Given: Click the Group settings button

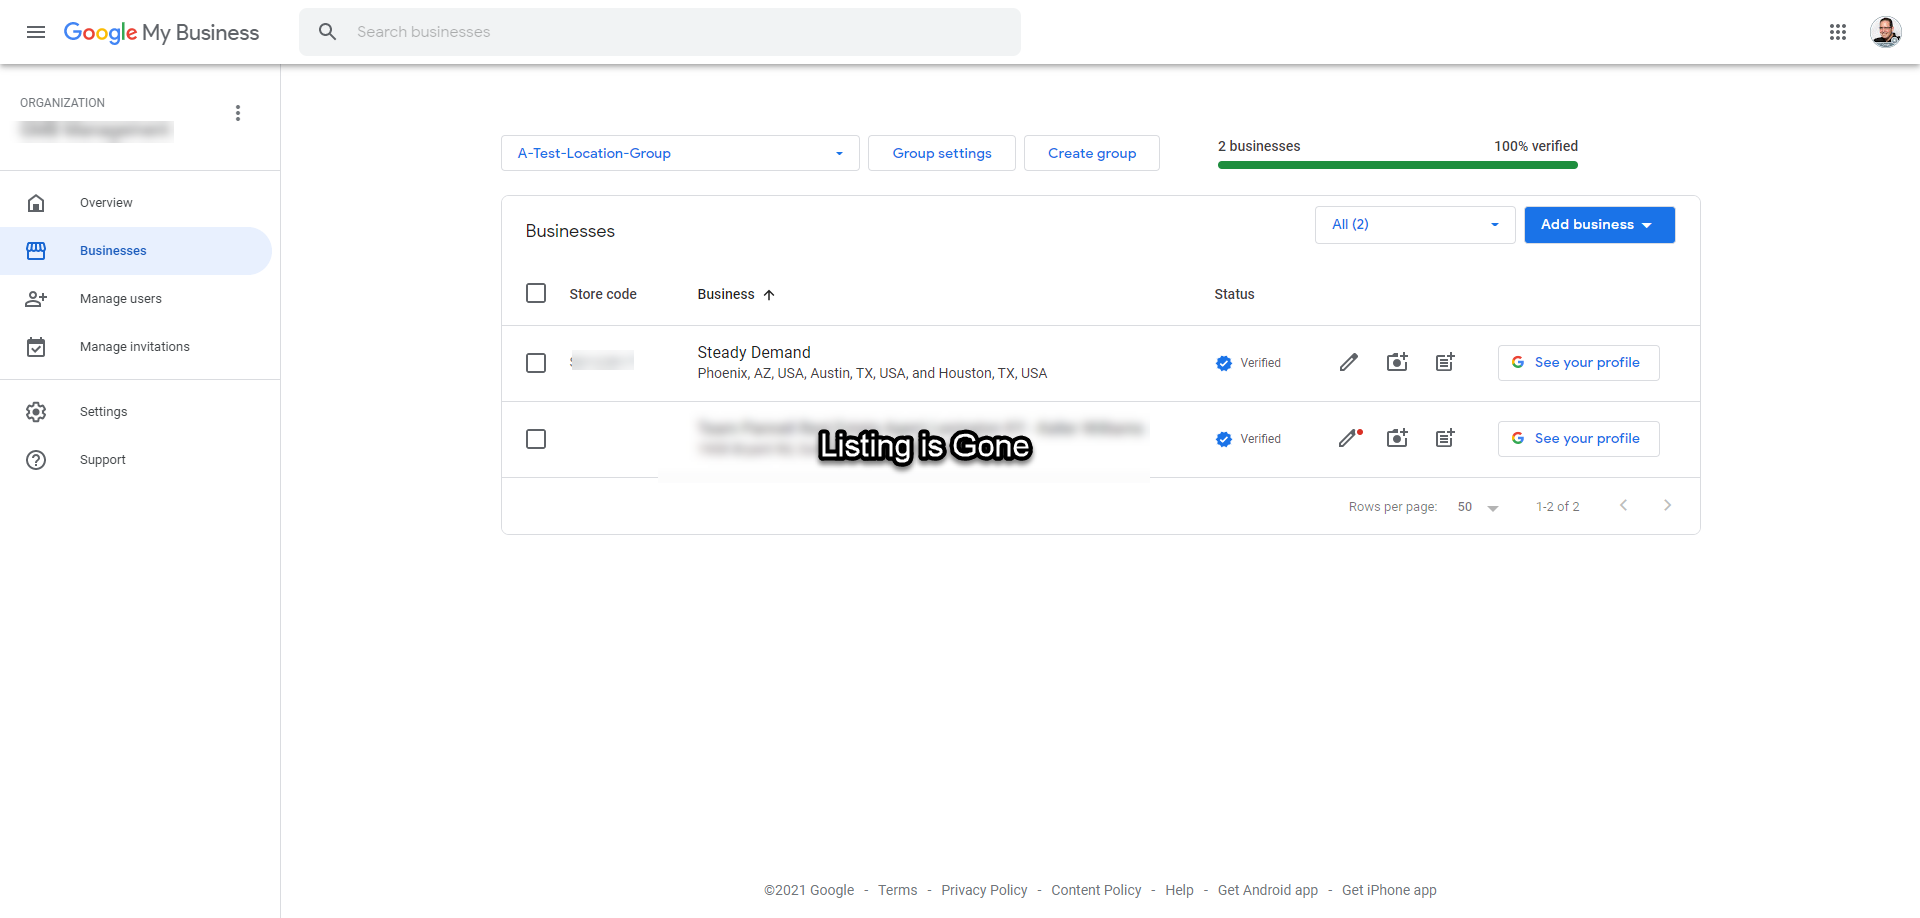Looking at the screenshot, I should pyautogui.click(x=941, y=153).
